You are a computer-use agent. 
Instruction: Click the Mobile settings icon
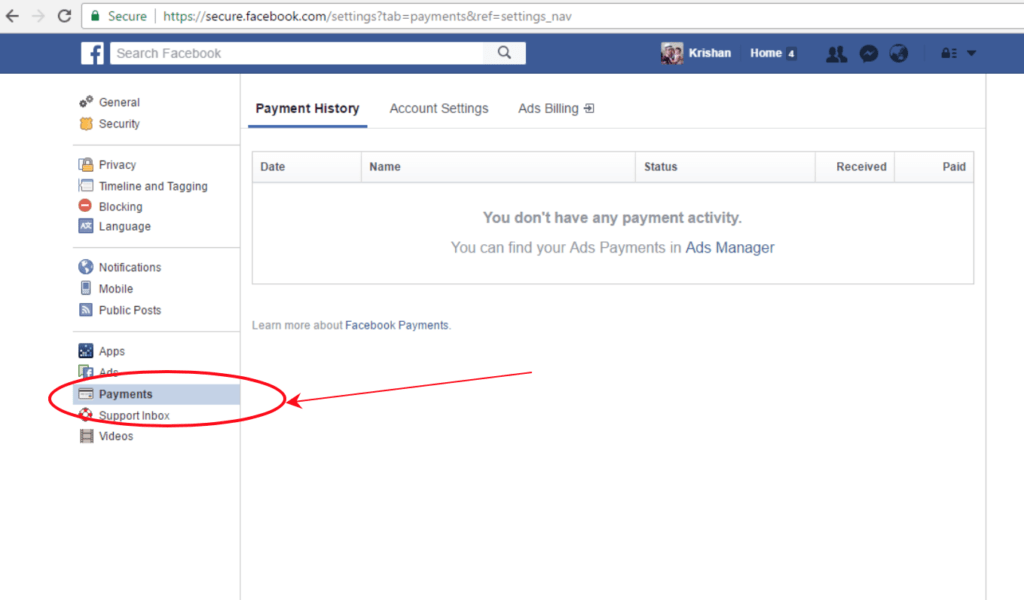pyautogui.click(x=88, y=288)
